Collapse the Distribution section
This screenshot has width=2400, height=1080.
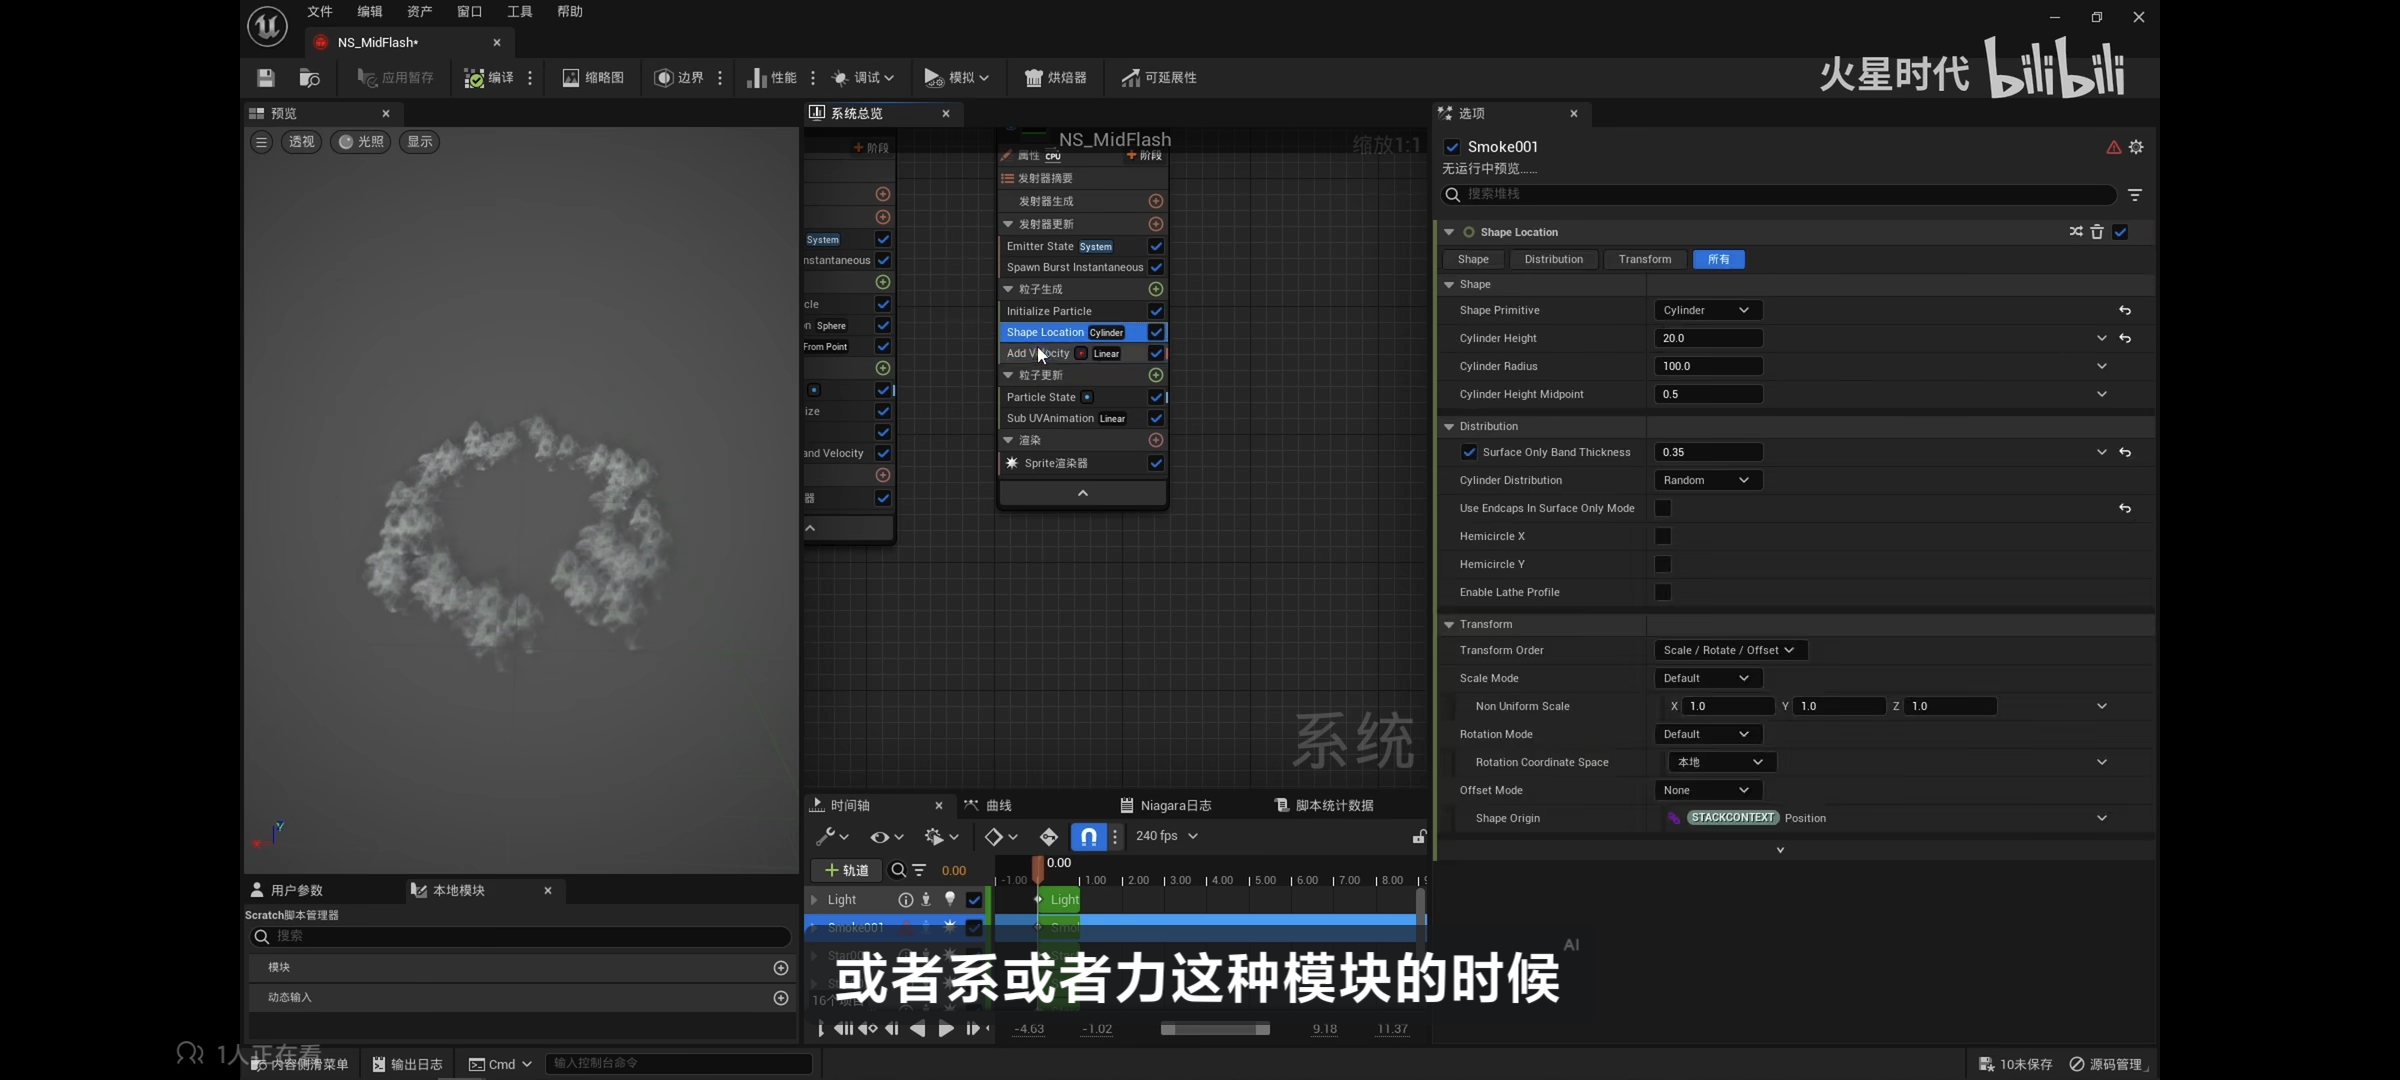[1449, 426]
